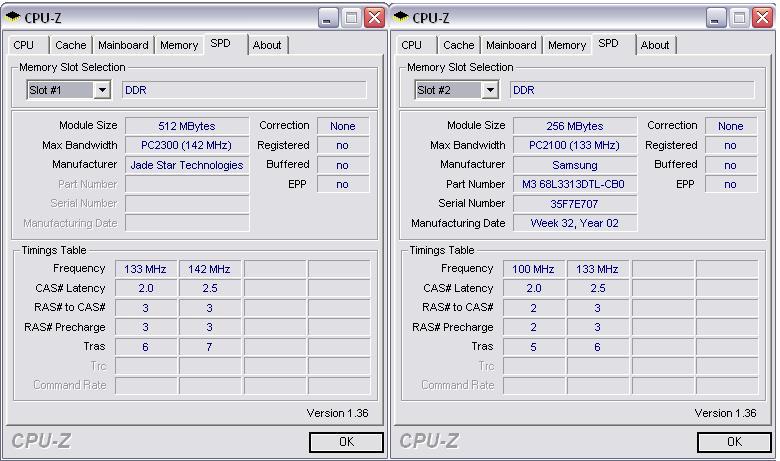Click 100 MHz frequency cell in right window

[533, 269]
